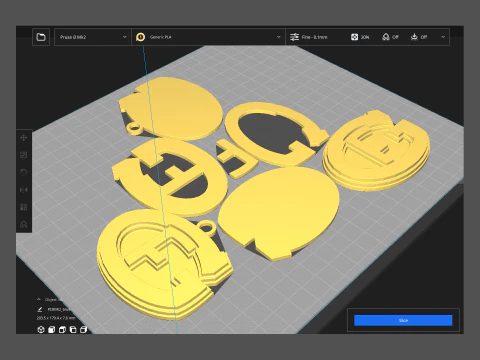Click the pencil icon to rename the job
The height and width of the screenshot is (360, 480).
tap(39, 309)
